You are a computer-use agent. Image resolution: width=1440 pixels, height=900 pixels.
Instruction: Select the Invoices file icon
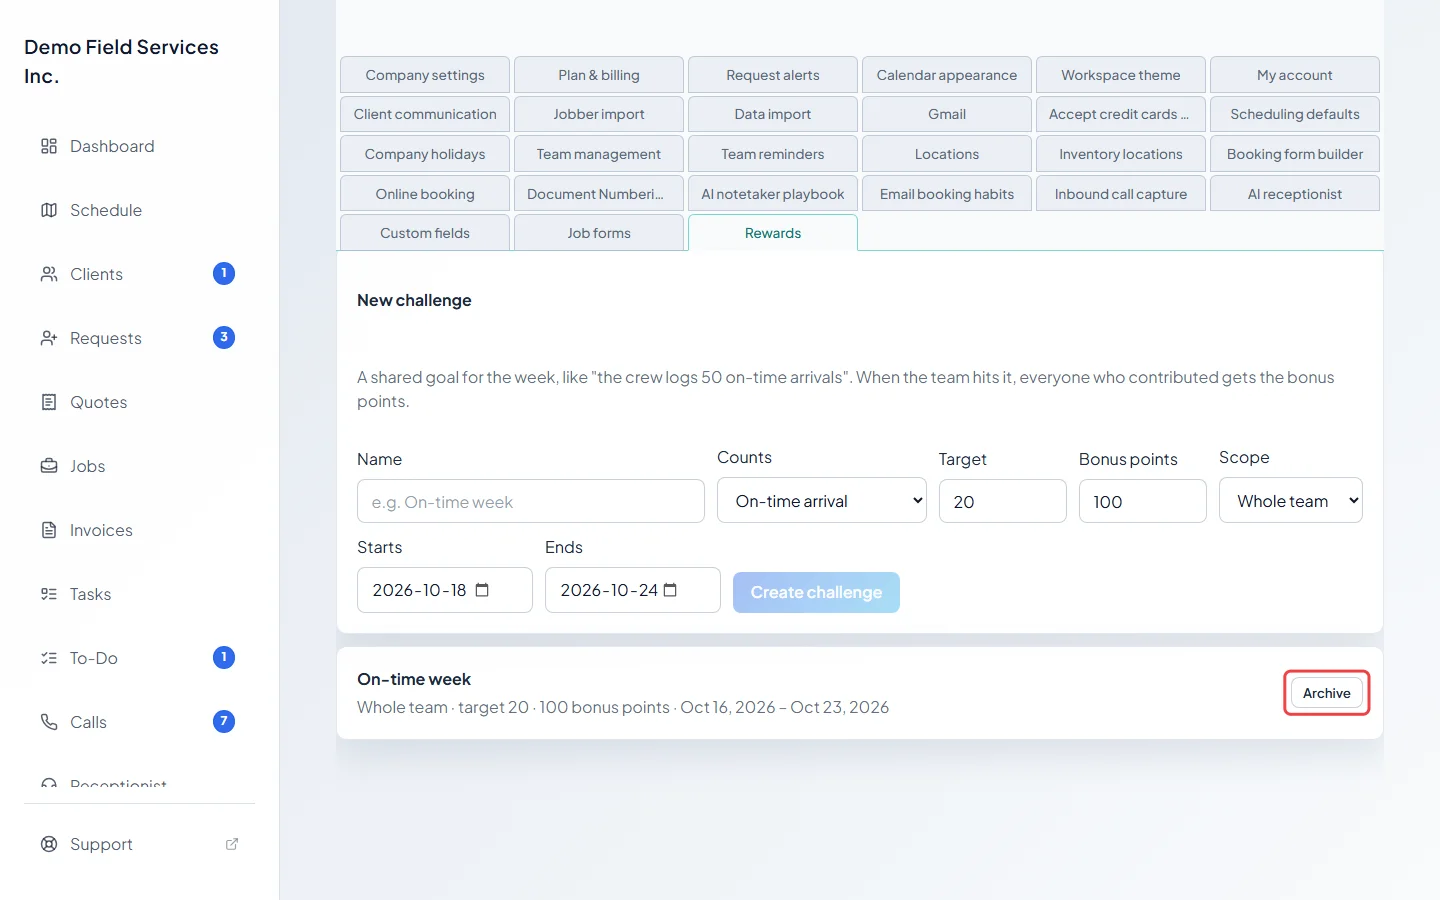point(49,530)
